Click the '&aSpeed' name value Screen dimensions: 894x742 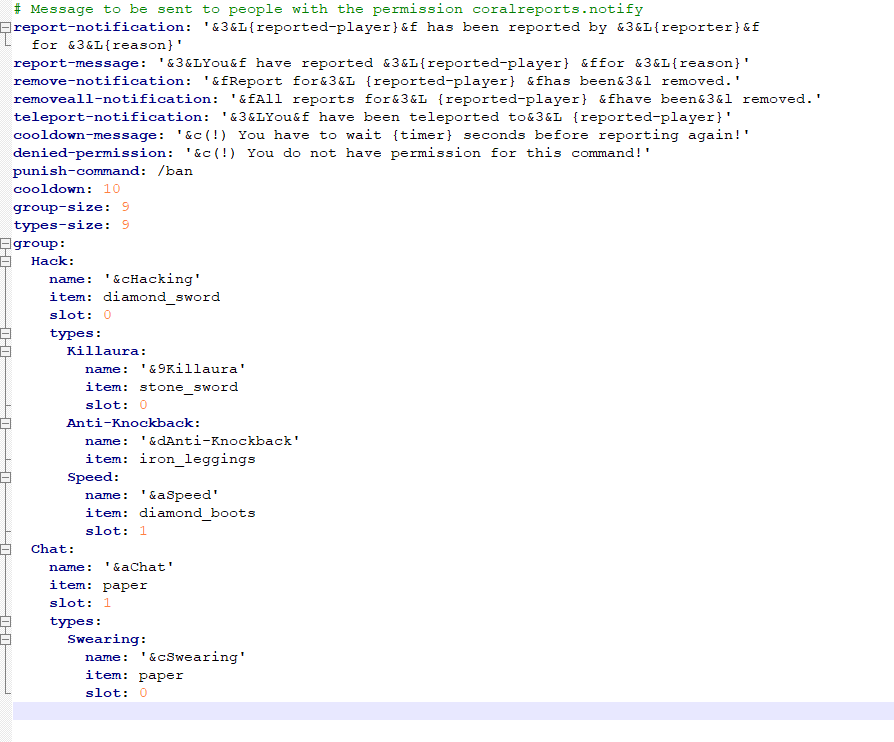click(x=179, y=495)
